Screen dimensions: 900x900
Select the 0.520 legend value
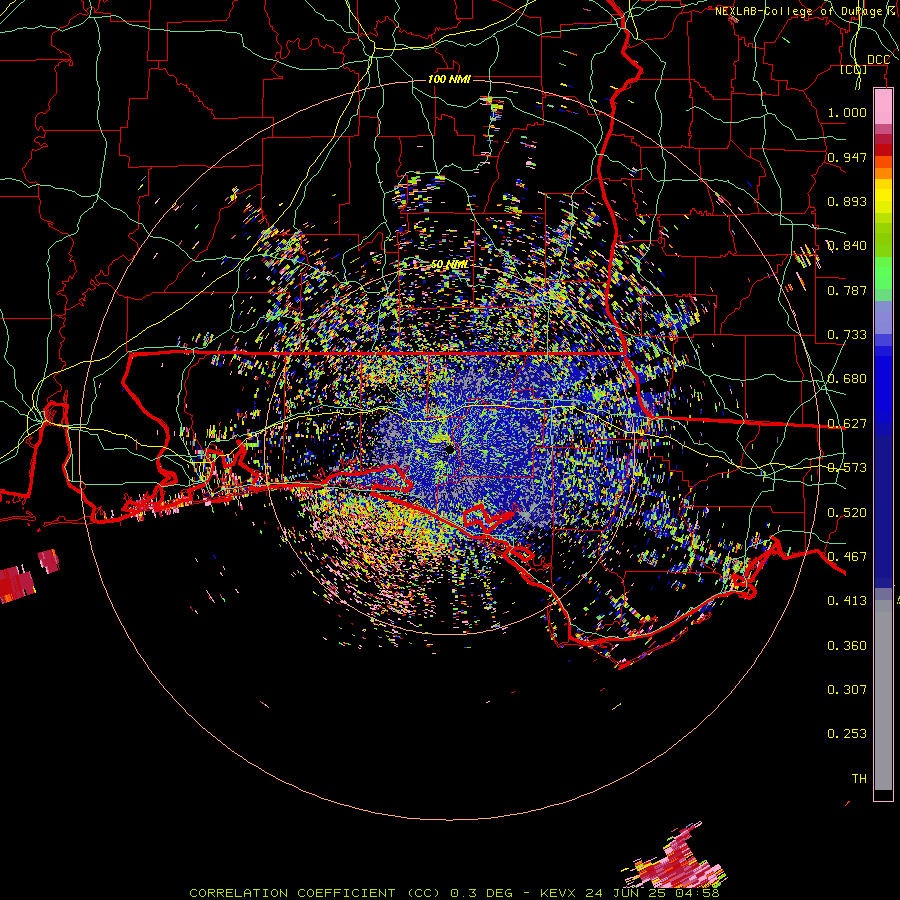tap(847, 512)
